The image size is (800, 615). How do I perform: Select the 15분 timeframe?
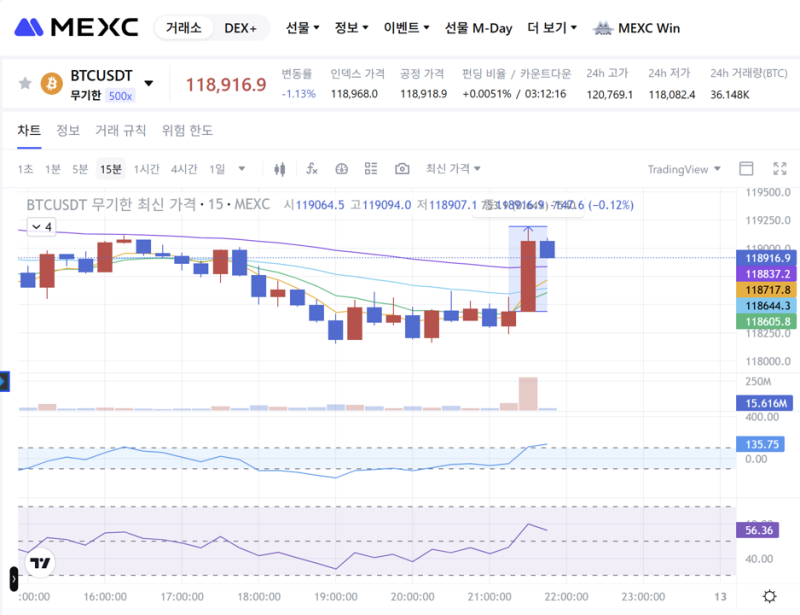tap(111, 169)
